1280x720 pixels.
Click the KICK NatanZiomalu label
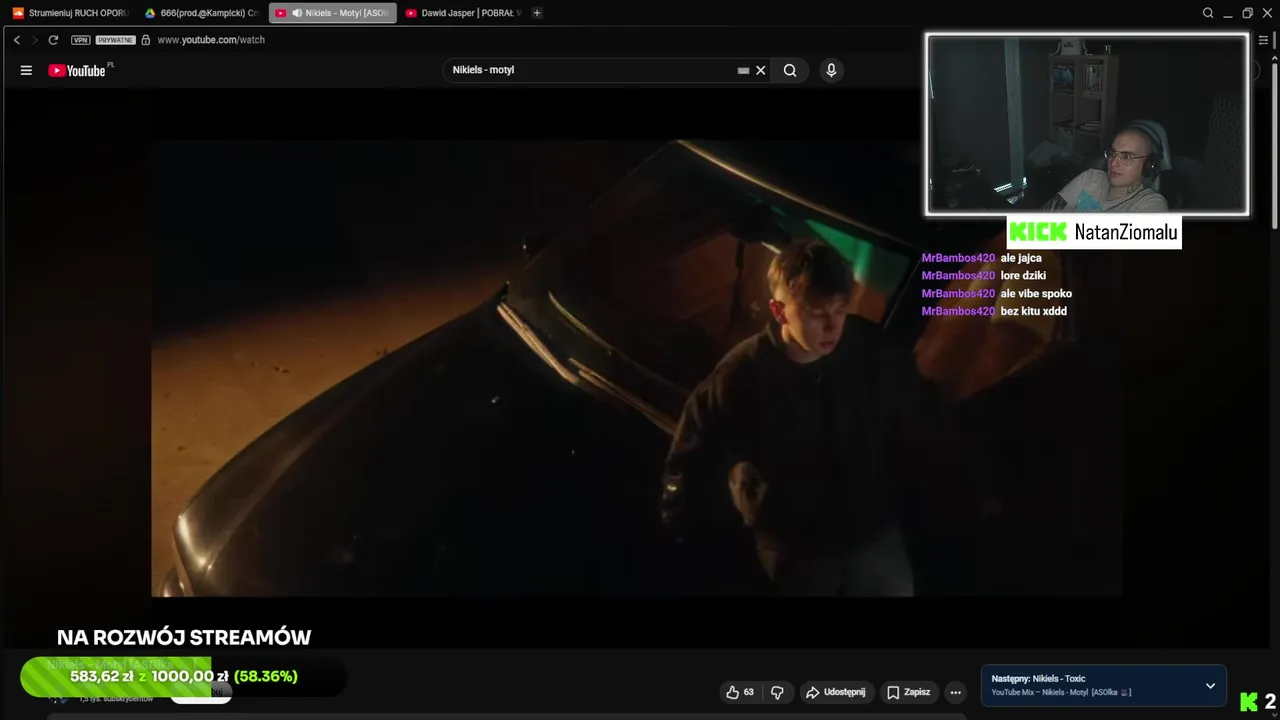point(1093,232)
